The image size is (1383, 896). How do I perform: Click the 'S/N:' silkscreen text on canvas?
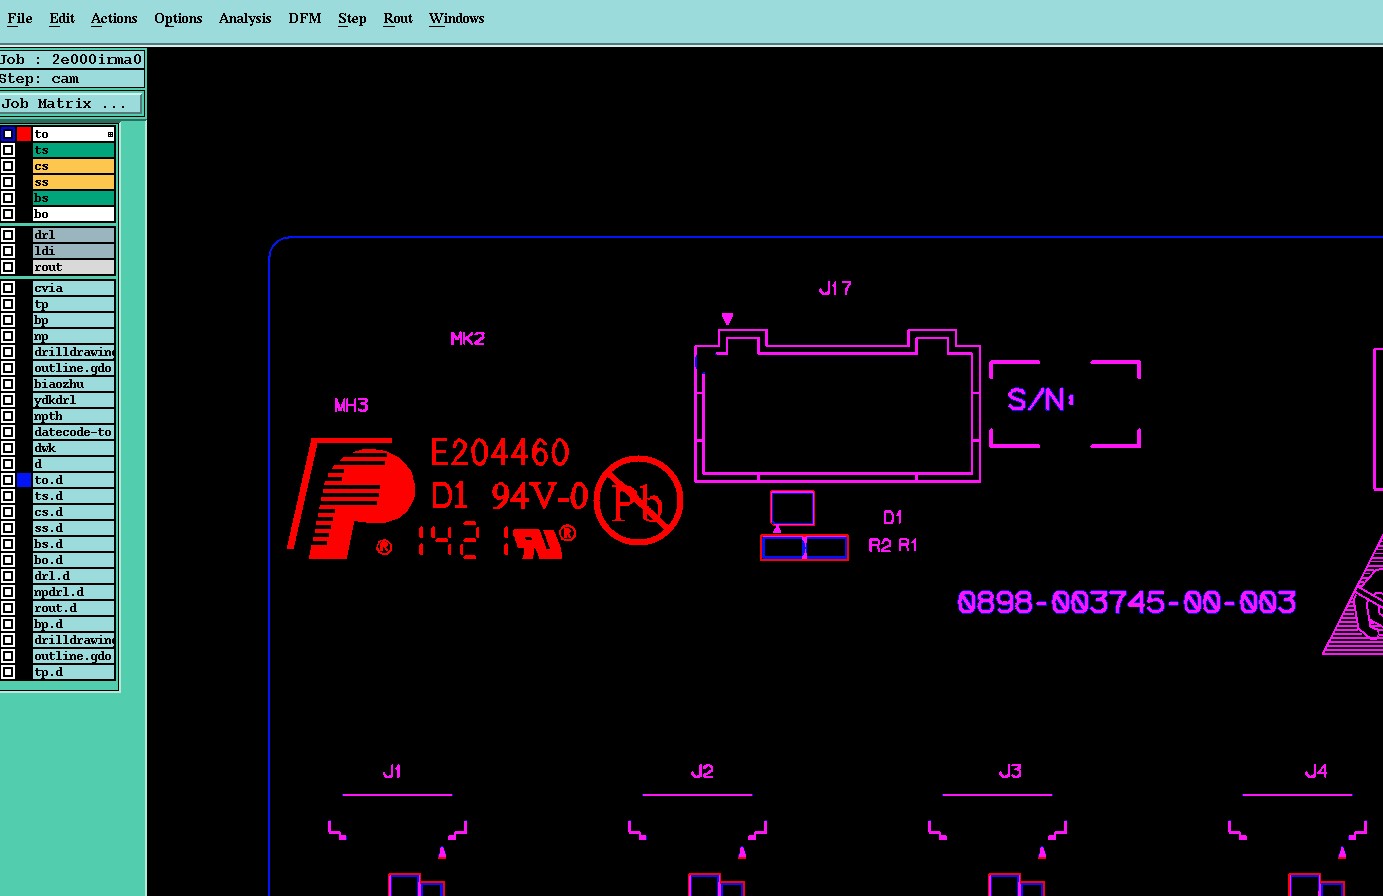coord(1040,400)
